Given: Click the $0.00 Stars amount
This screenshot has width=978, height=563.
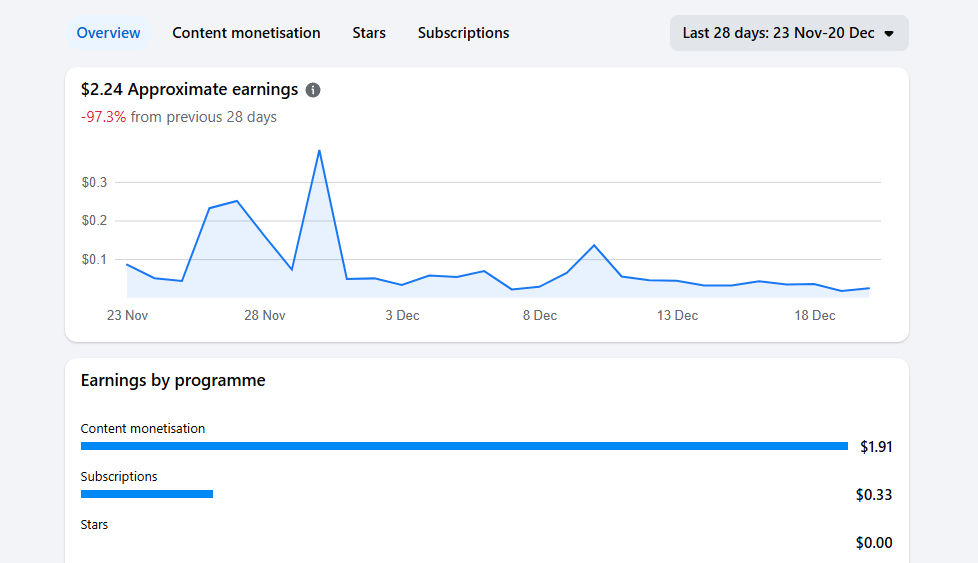Looking at the screenshot, I should pyautogui.click(x=873, y=543).
